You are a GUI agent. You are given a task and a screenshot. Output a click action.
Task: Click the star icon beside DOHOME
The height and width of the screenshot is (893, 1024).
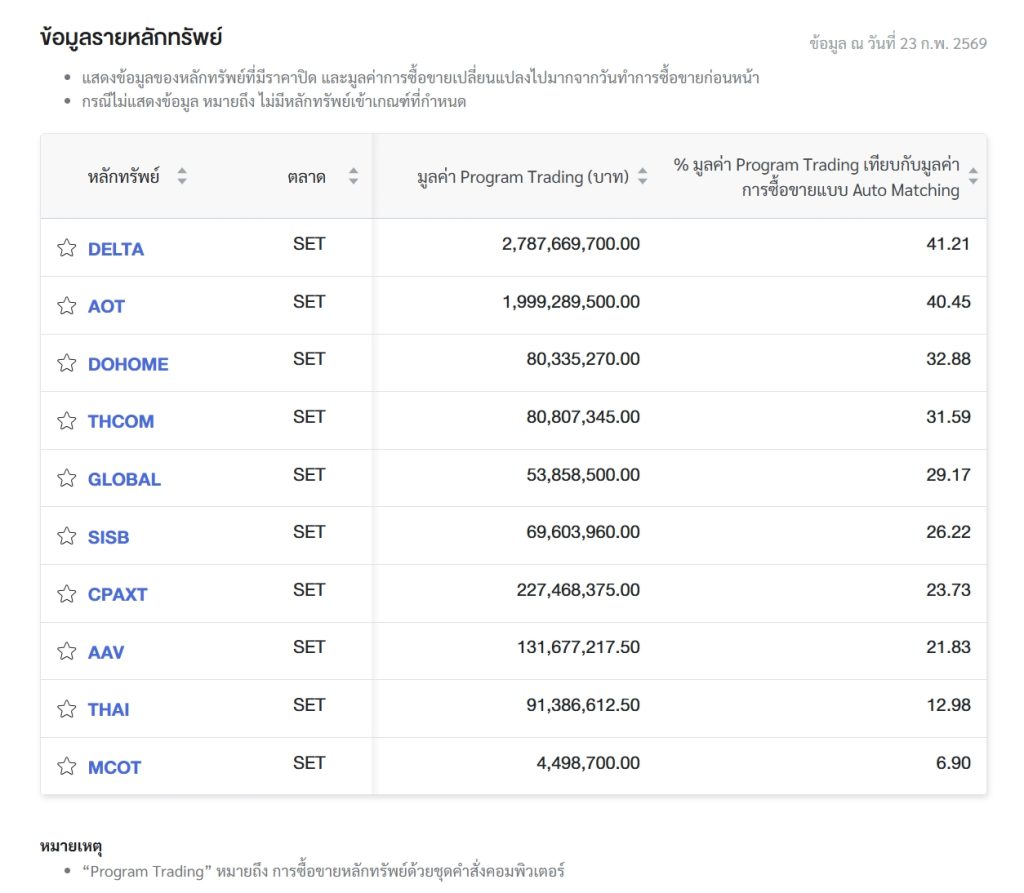coord(66,363)
